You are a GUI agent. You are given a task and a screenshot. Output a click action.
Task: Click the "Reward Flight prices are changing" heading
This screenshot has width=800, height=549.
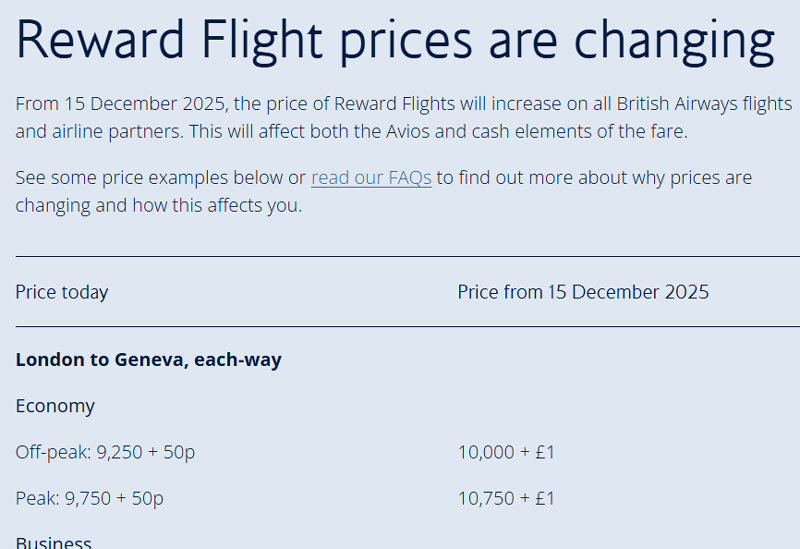tap(395, 40)
